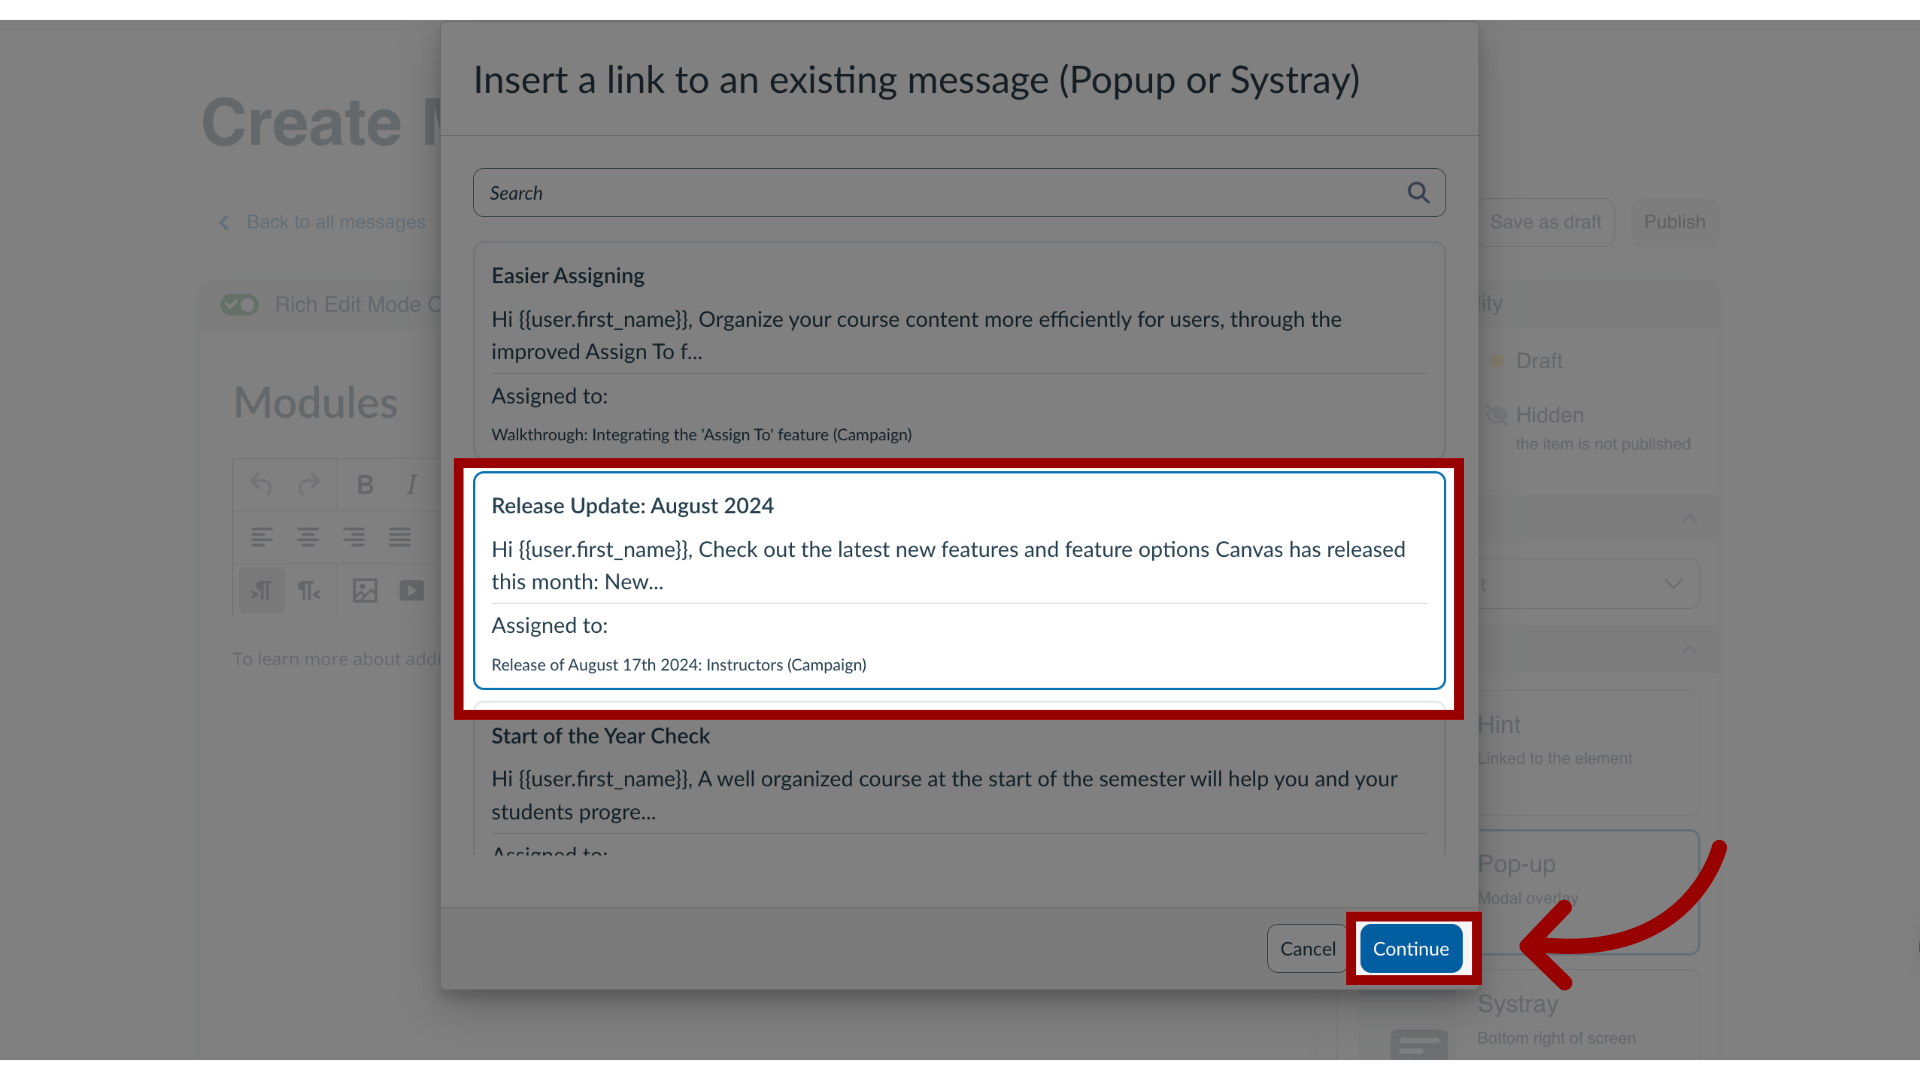
Task: Select the Bold formatting icon
Action: click(x=365, y=484)
